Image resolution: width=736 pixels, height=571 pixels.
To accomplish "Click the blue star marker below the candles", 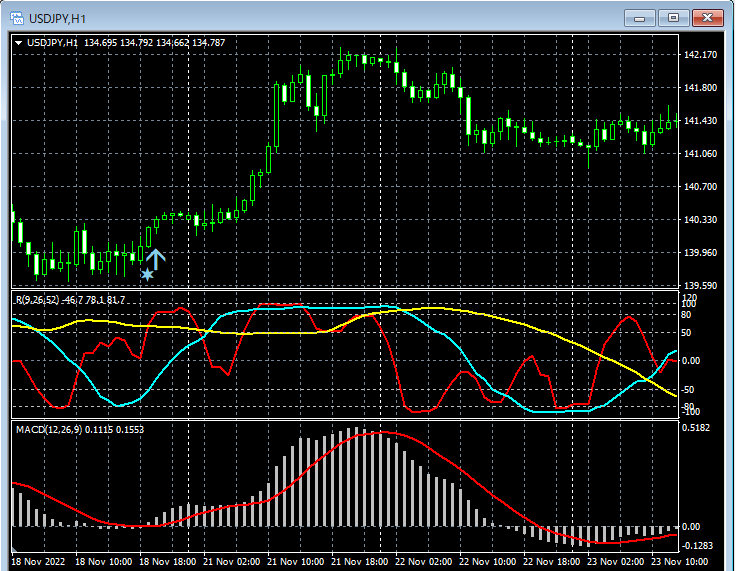I will coord(147,274).
